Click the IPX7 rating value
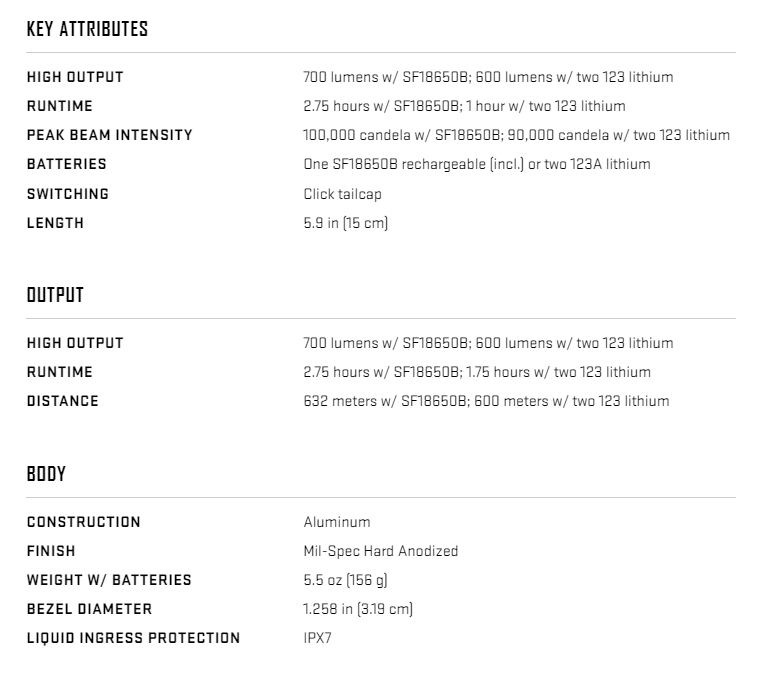This screenshot has width=761, height=679. pos(317,638)
